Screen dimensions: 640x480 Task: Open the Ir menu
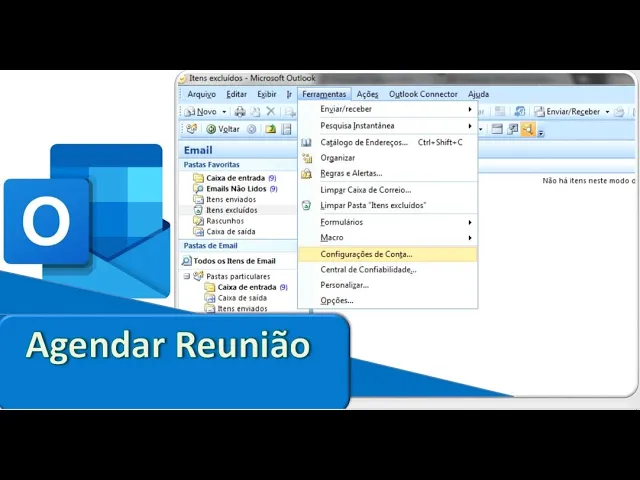pos(289,94)
